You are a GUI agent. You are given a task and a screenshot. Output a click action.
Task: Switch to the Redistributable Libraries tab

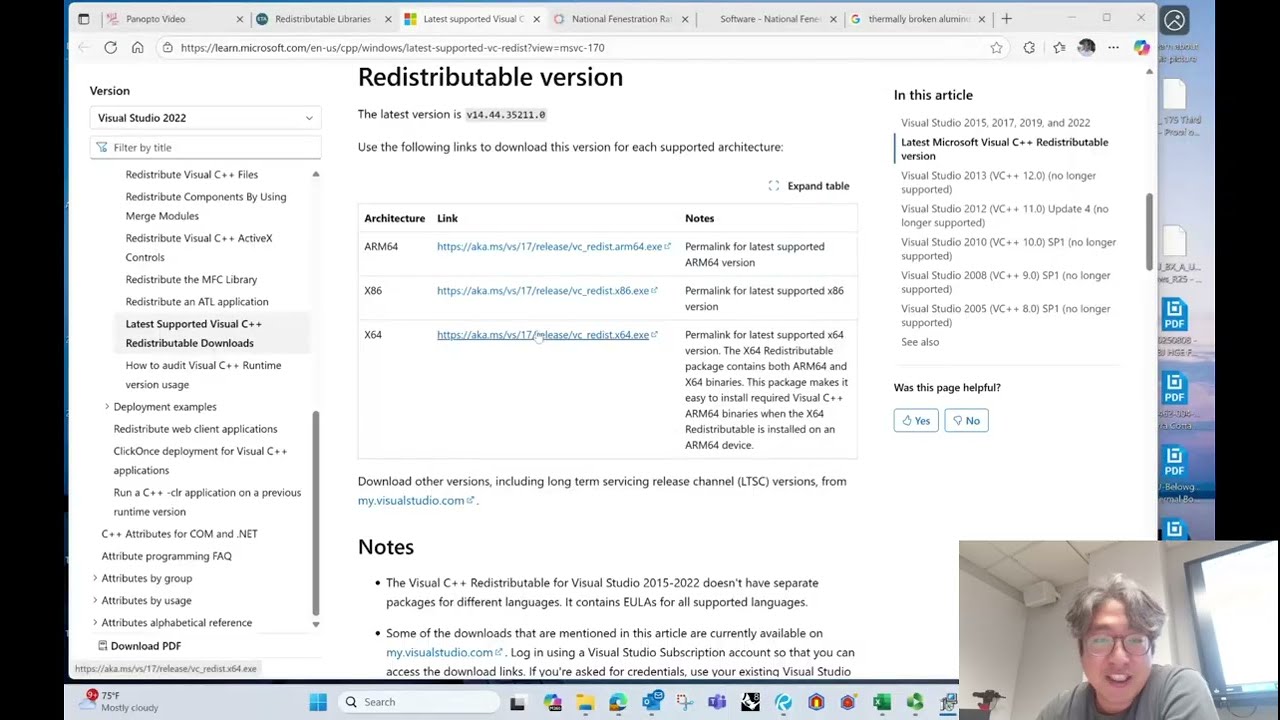coord(322,19)
